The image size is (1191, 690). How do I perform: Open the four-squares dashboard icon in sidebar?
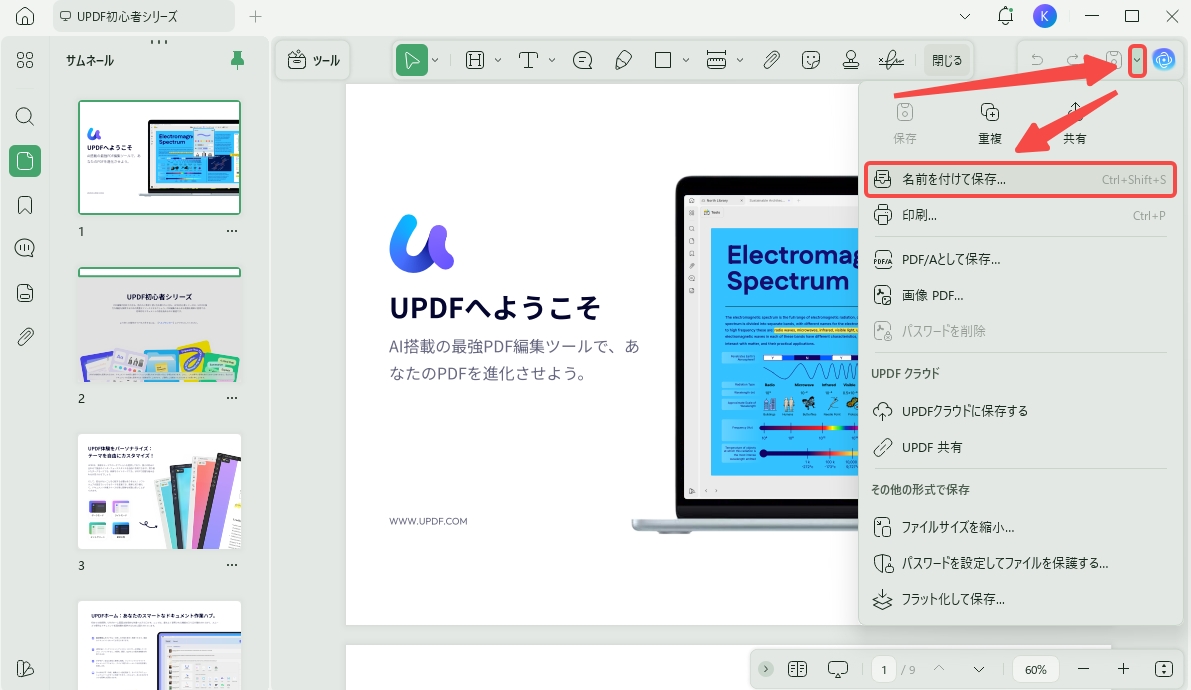coord(25,60)
